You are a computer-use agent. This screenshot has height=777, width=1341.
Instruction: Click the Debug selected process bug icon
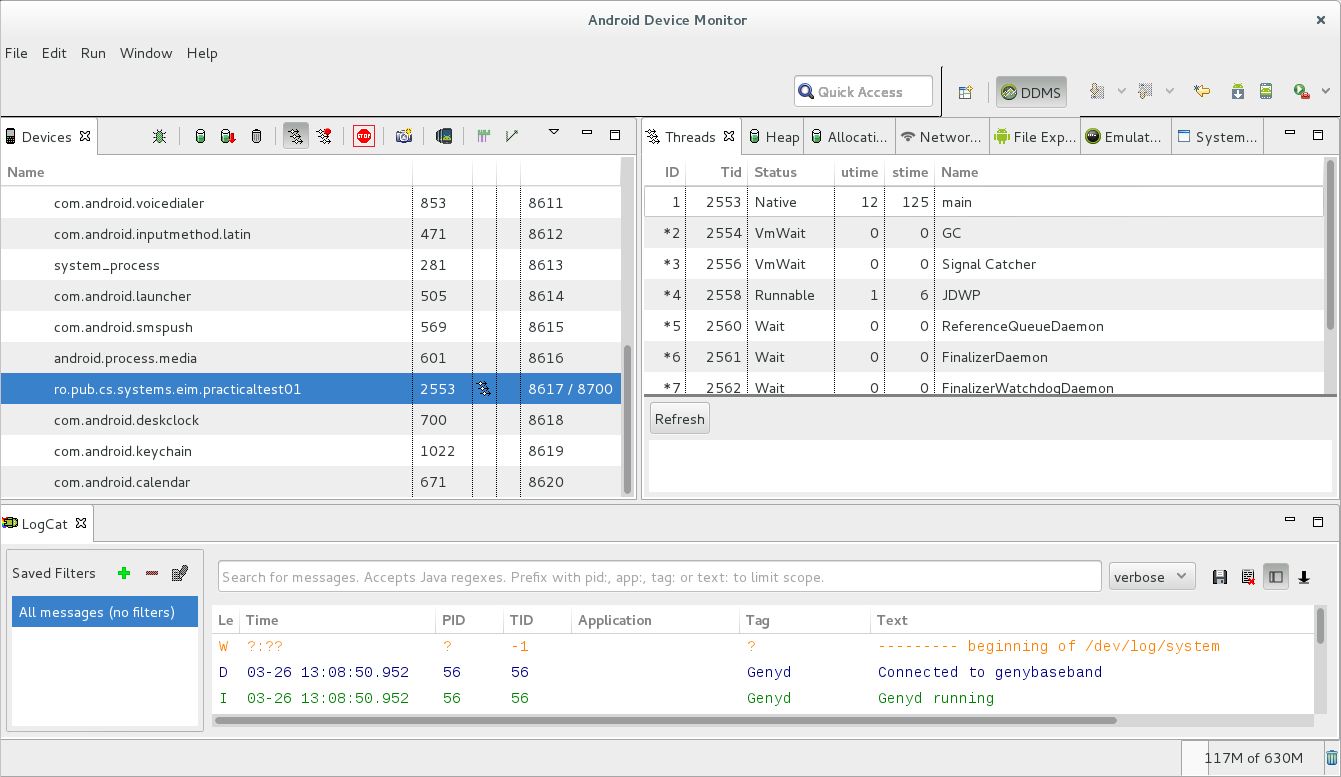click(x=159, y=136)
